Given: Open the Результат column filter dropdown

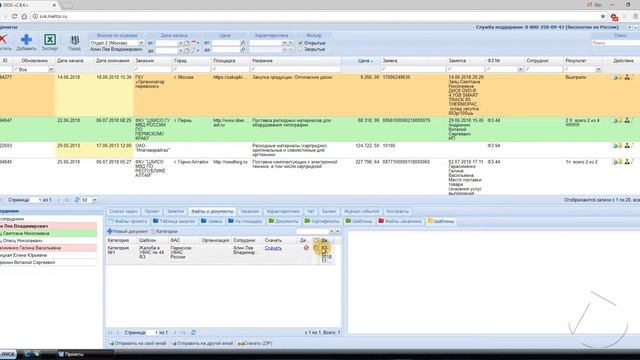Looking at the screenshot, I should [x=598, y=70].
